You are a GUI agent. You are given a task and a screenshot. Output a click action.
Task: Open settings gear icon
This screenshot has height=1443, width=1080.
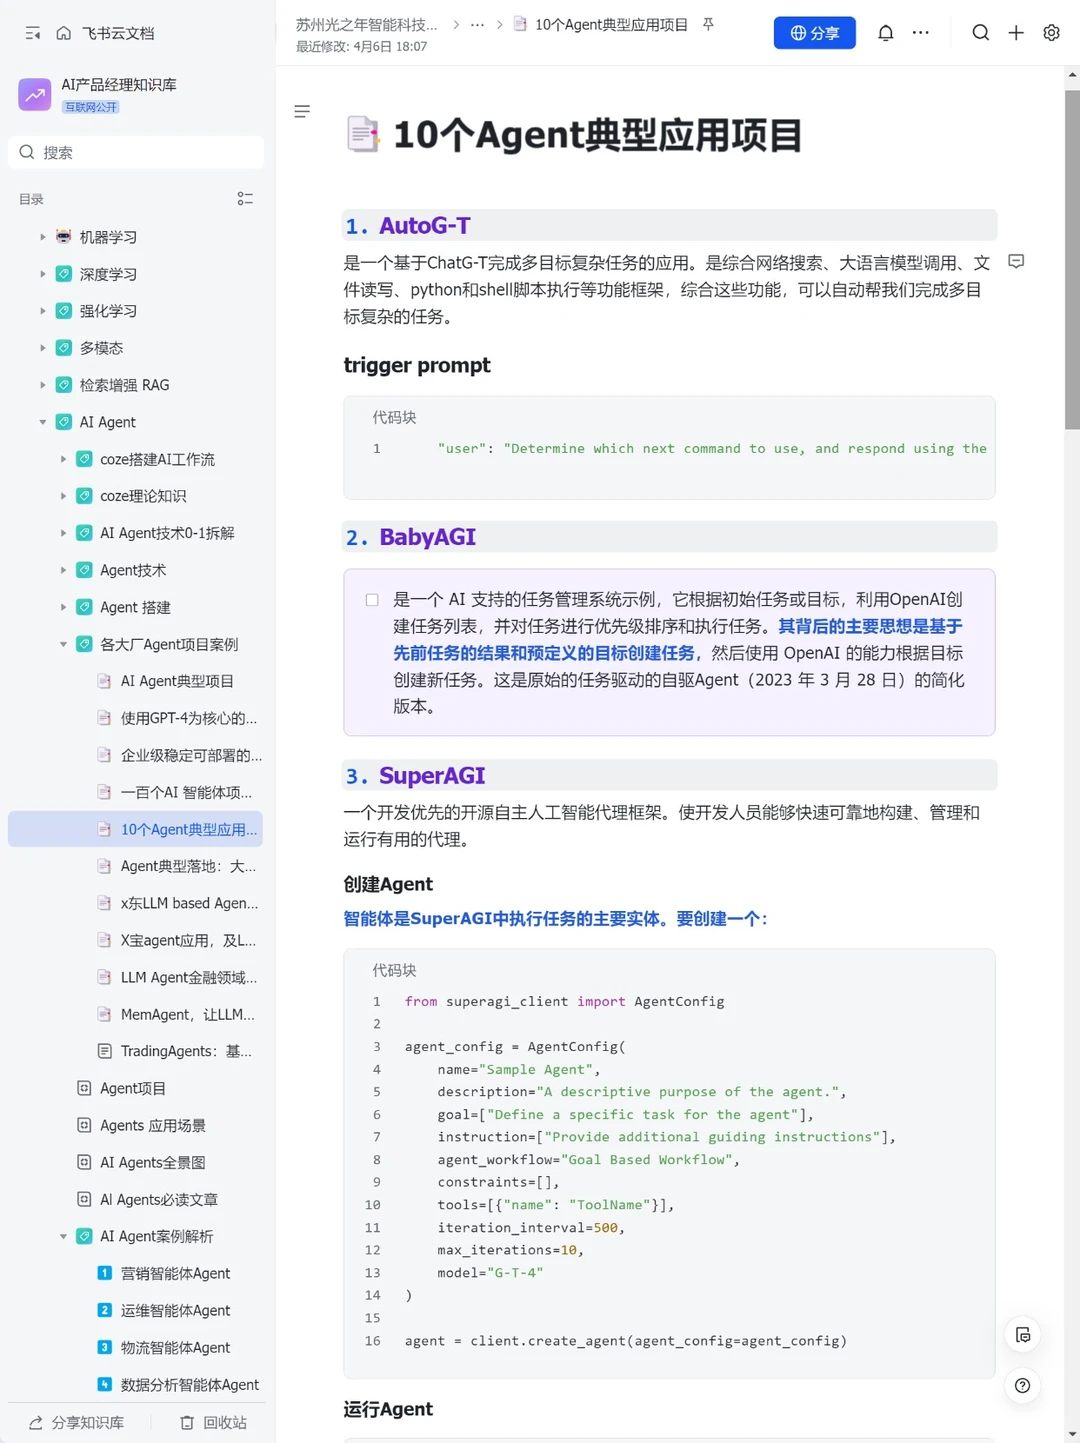tap(1051, 33)
